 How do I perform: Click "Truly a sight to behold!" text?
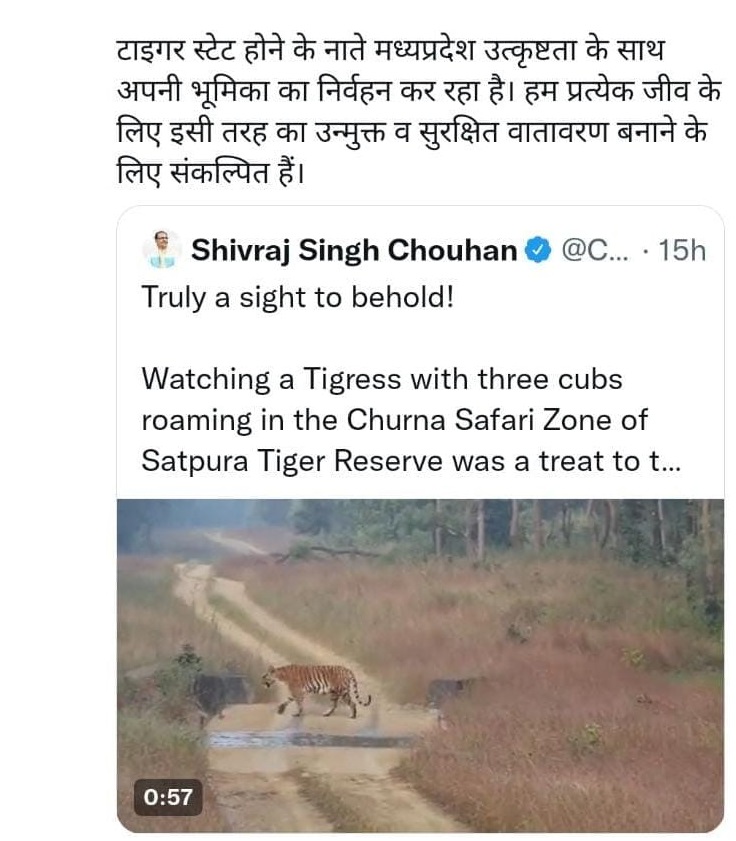point(297,297)
